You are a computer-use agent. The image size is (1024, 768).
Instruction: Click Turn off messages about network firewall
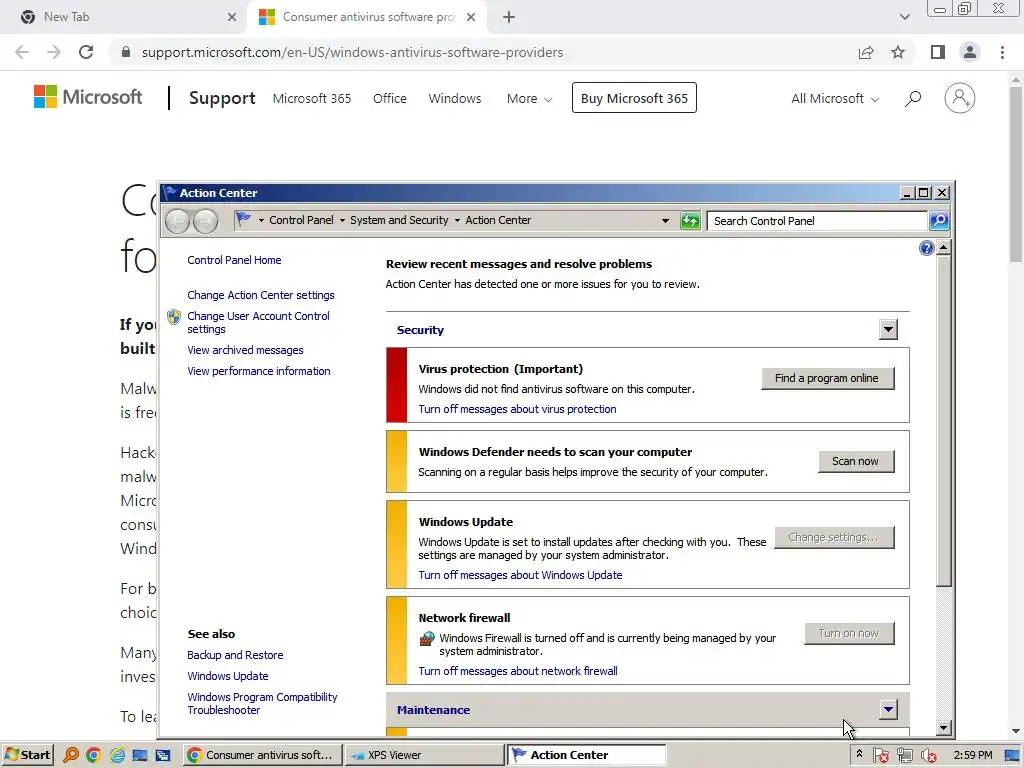[x=518, y=671]
